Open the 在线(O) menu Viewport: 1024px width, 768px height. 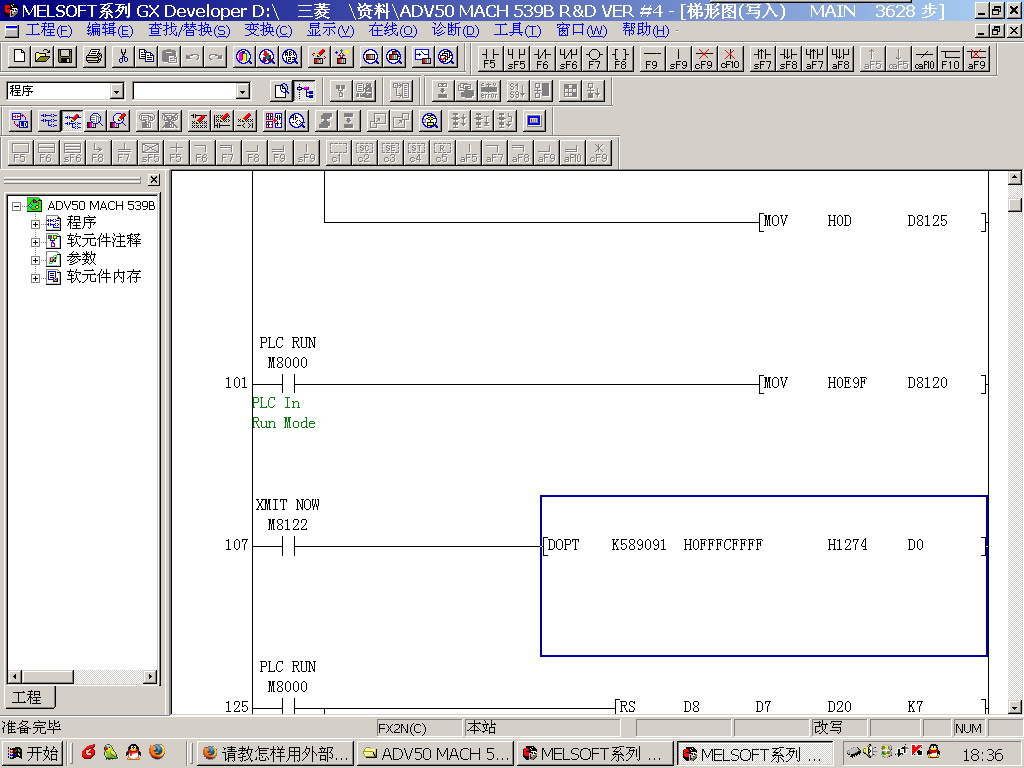[x=392, y=30]
